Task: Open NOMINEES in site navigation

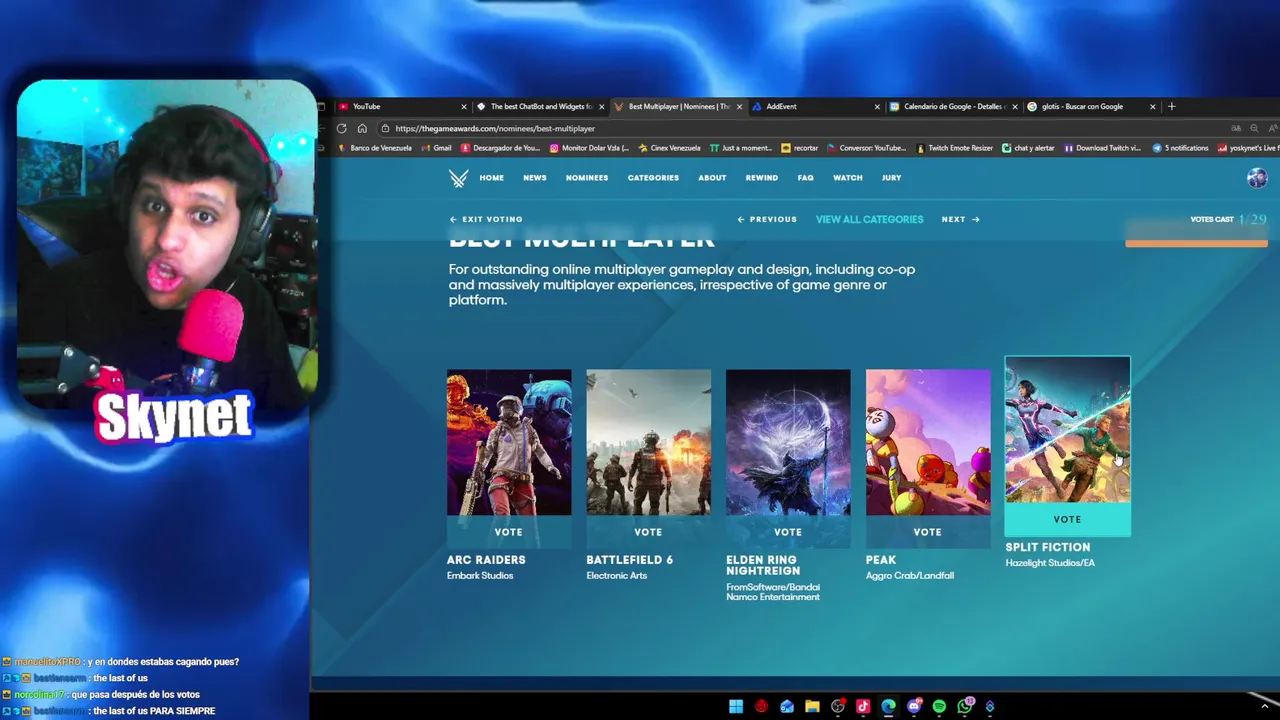Action: [587, 178]
